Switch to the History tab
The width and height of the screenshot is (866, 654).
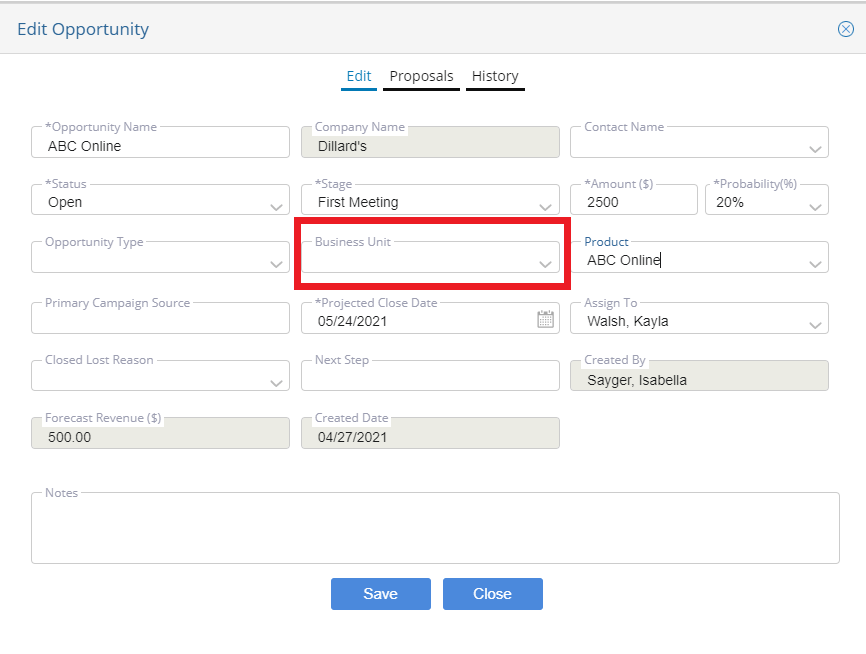tap(495, 76)
